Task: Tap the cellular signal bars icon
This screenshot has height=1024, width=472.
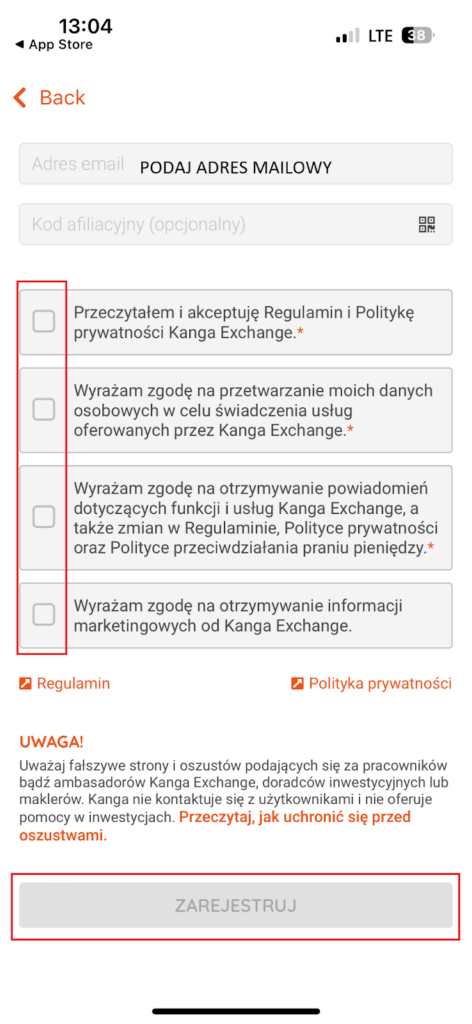Action: coord(348,36)
